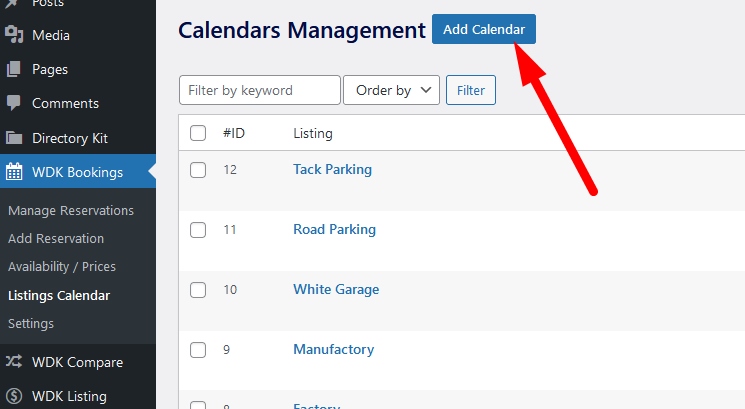Viewport: 745px width, 409px height.
Task: Click the Comments speech bubble icon
Action: tap(14, 103)
